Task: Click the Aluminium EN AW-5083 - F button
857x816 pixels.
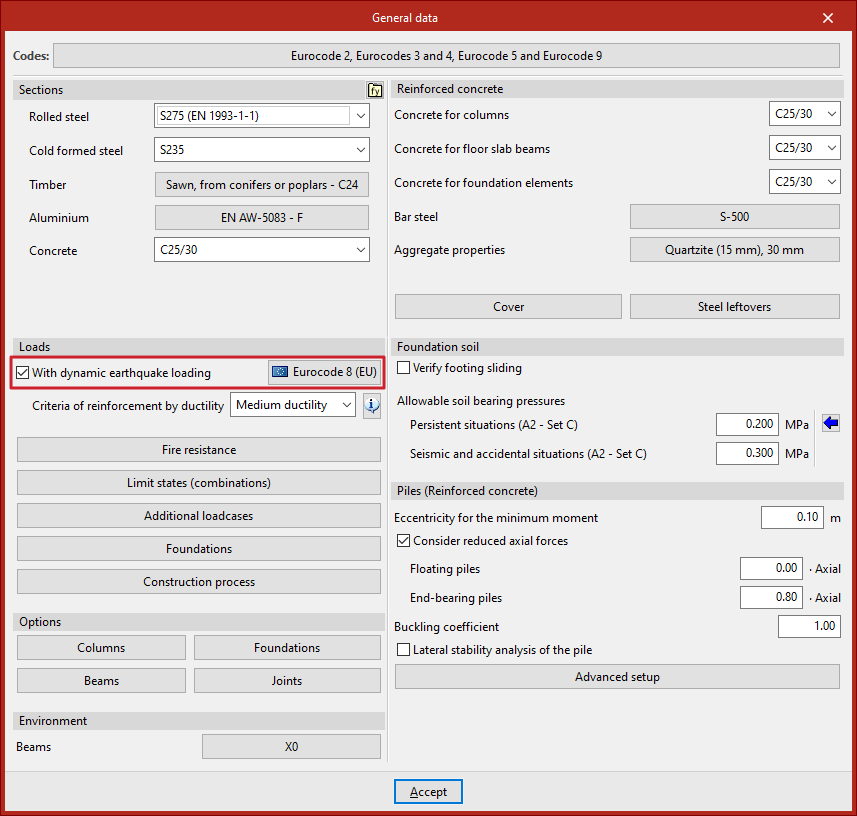Action: click(262, 218)
